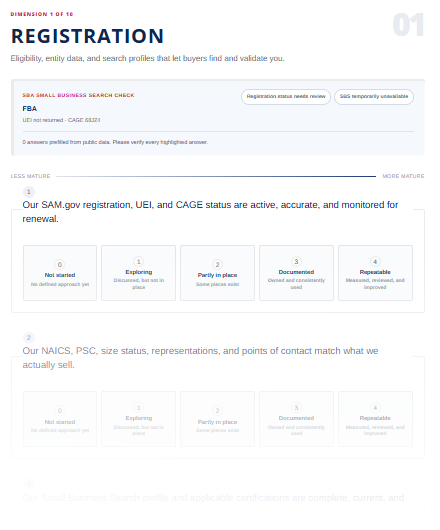Select 'Not started' for NAICS and PSC question
Viewport: 440px width, 530px height.
pos(60,419)
